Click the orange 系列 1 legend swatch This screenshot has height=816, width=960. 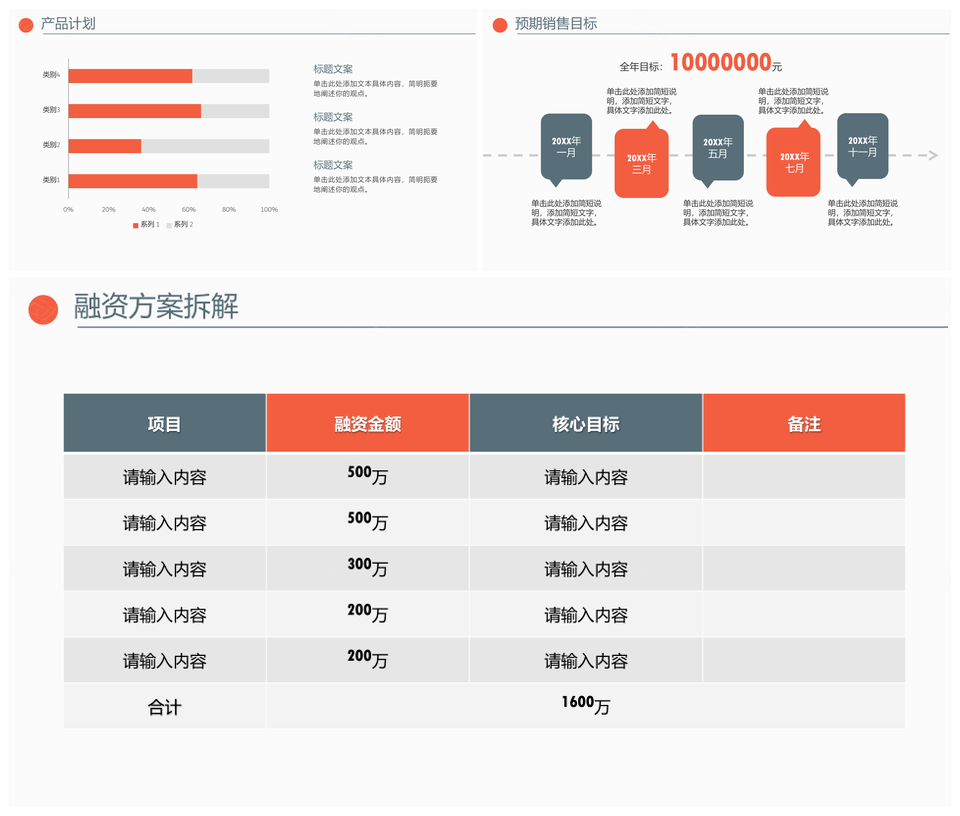point(136,225)
